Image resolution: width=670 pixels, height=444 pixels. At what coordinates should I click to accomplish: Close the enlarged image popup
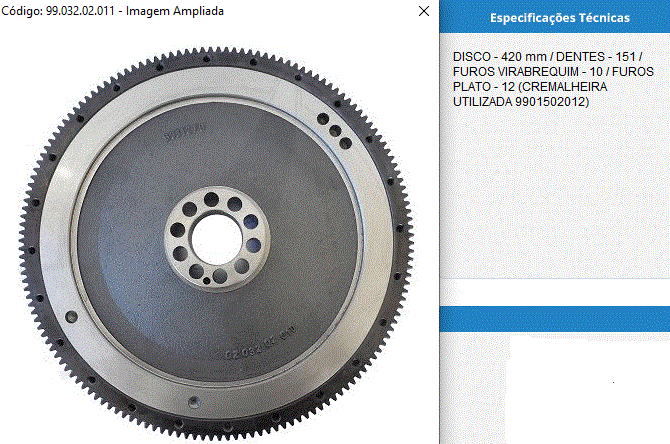424,11
